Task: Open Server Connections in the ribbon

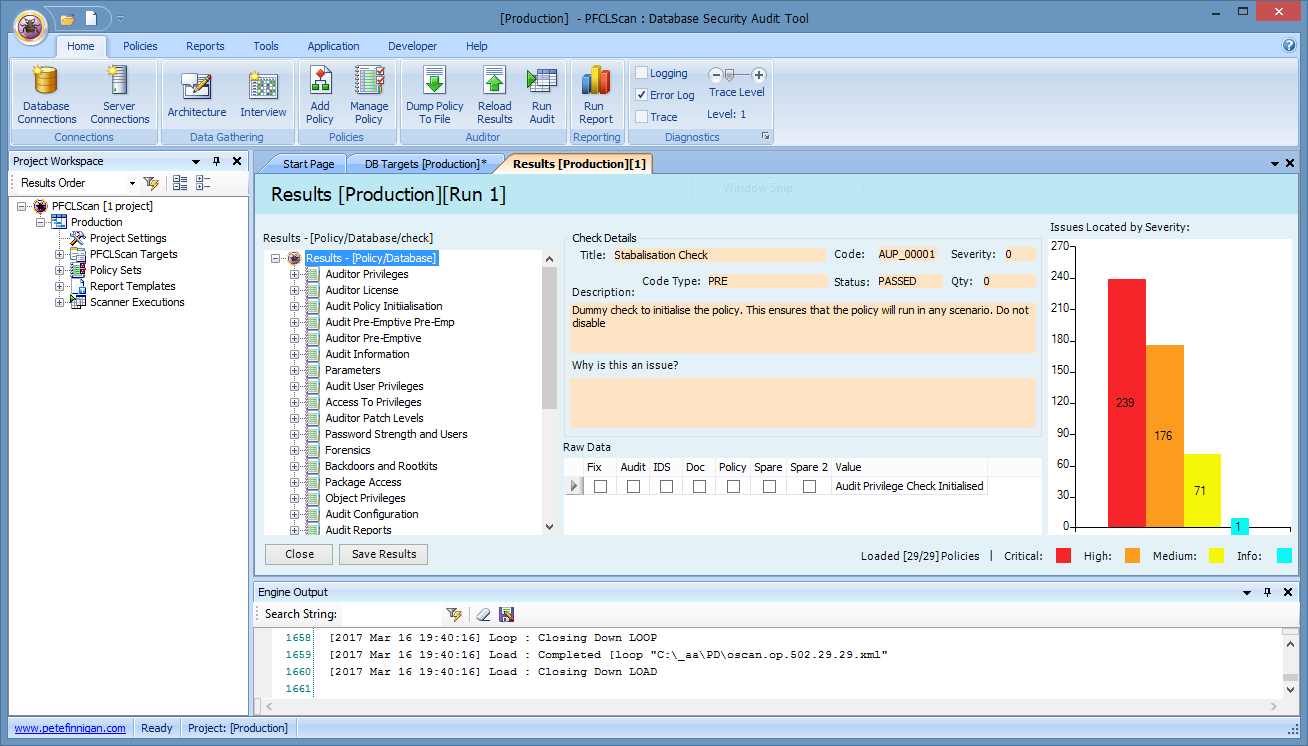Action: point(119,95)
